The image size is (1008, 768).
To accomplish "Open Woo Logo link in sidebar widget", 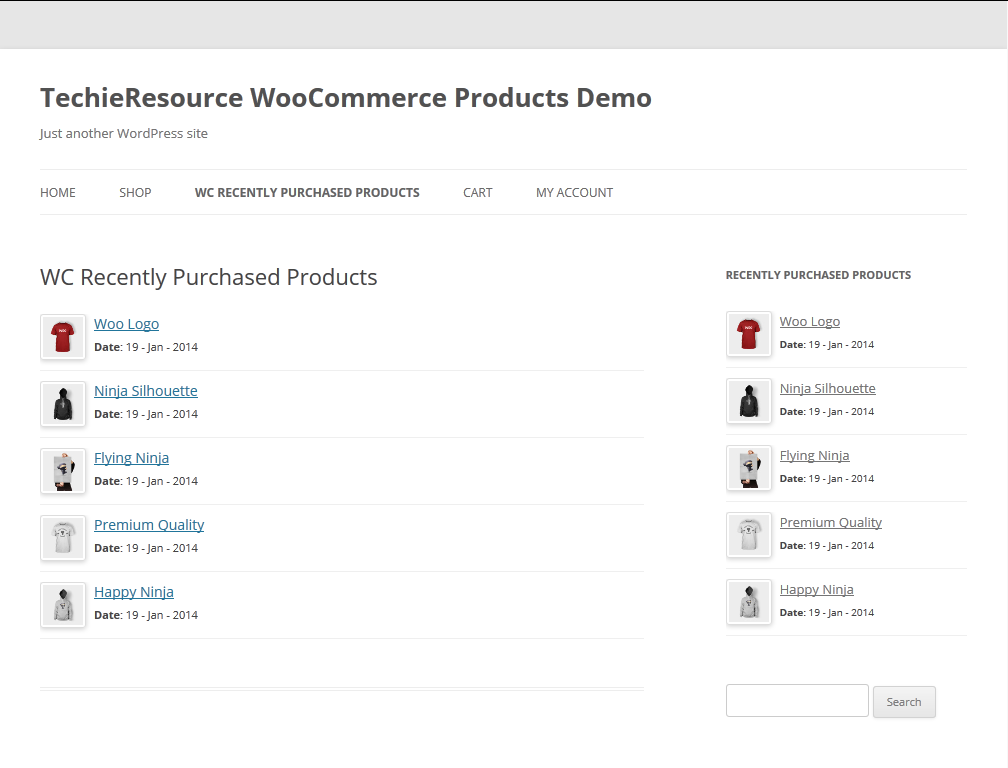I will [810, 321].
